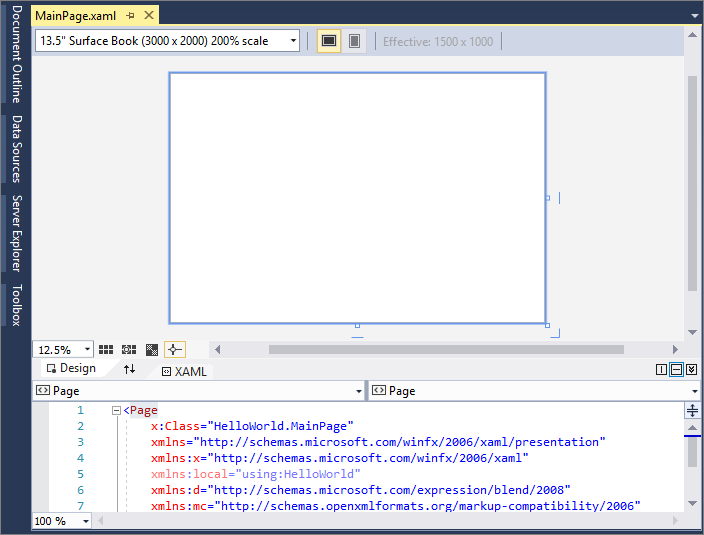Toggle the artboard background icon

[x=152, y=350]
